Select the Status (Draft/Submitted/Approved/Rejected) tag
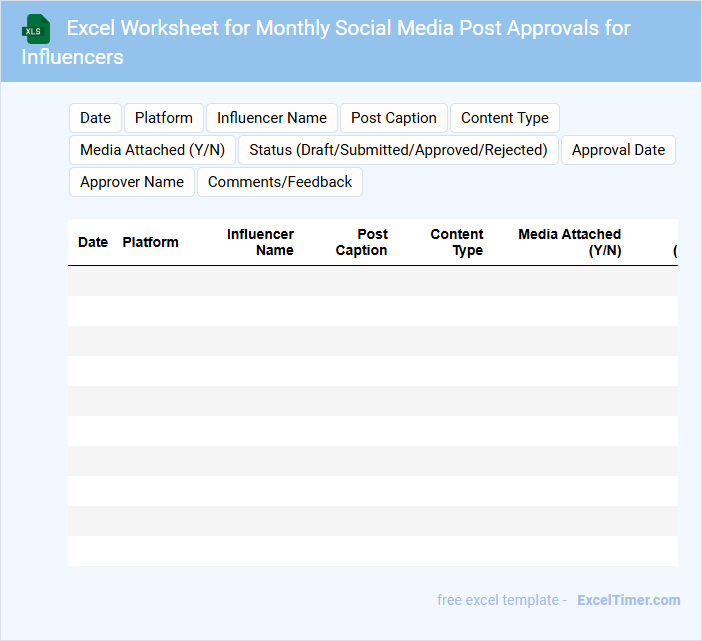702x641 pixels. click(398, 150)
